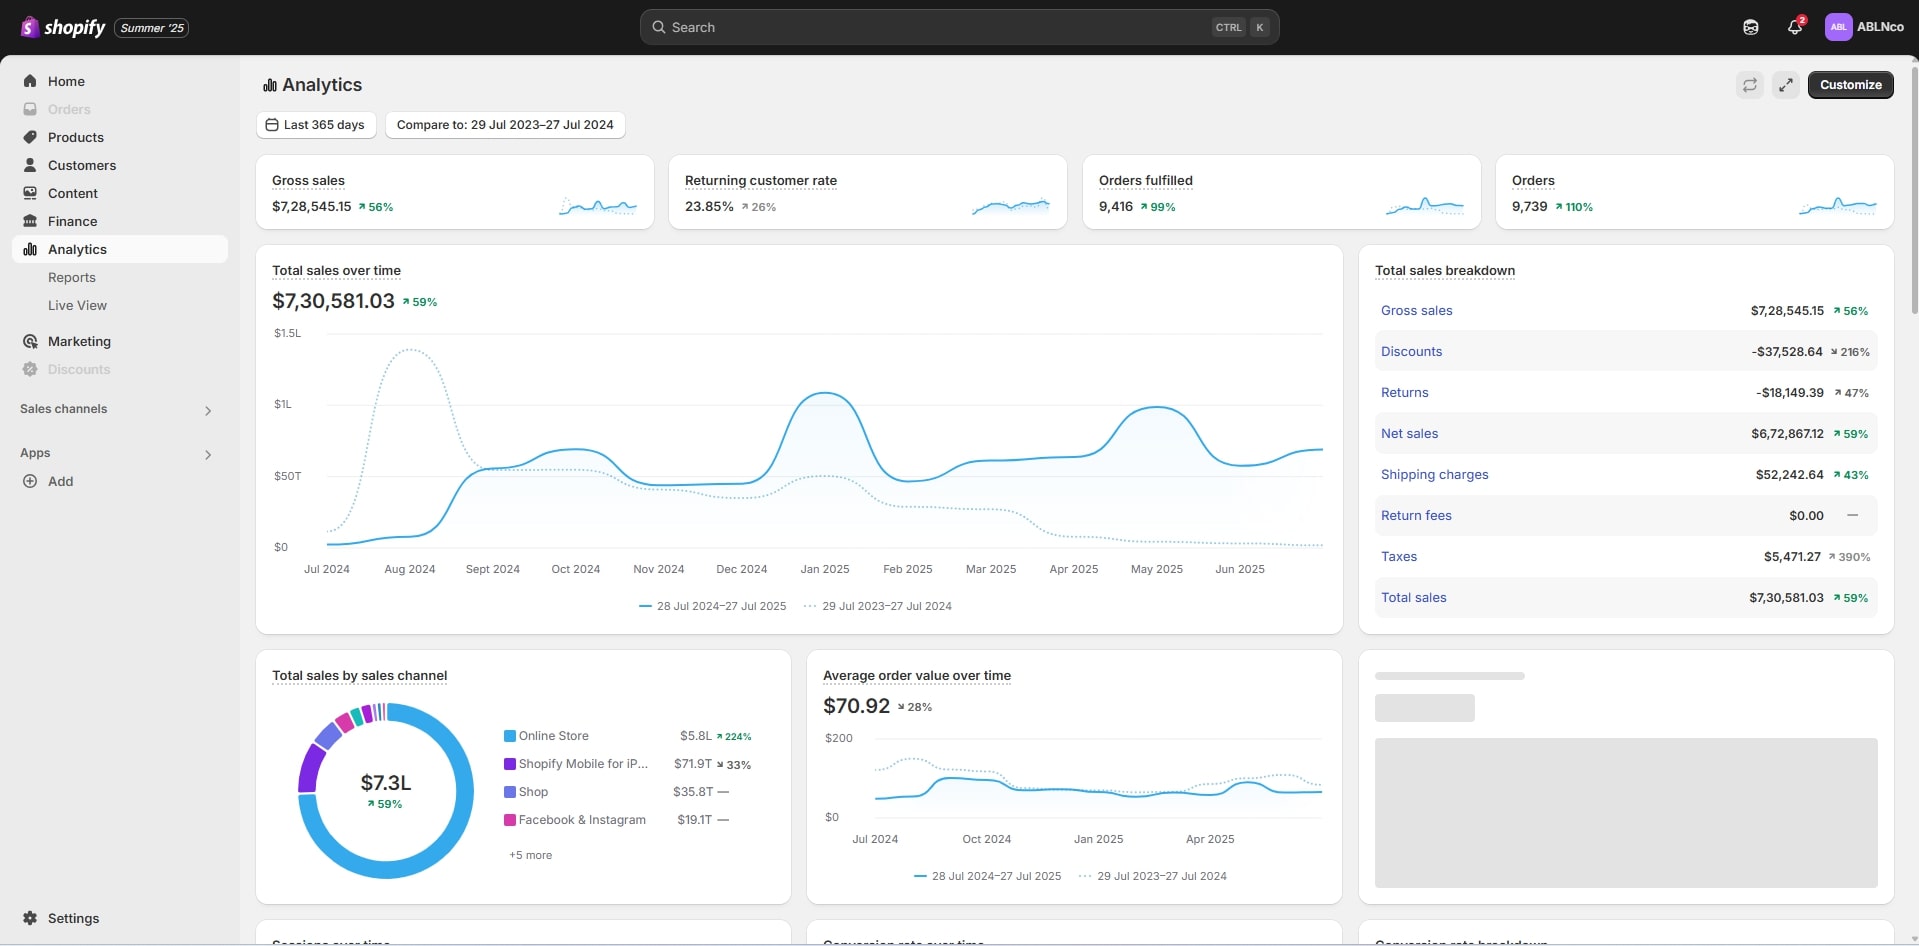Expand the Sales channels section
The width and height of the screenshot is (1919, 946).
(208, 410)
